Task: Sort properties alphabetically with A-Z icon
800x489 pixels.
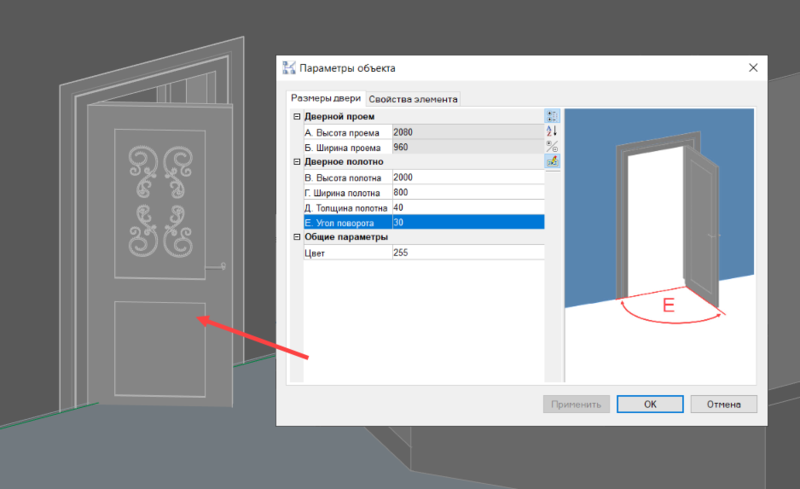Action: click(552, 131)
